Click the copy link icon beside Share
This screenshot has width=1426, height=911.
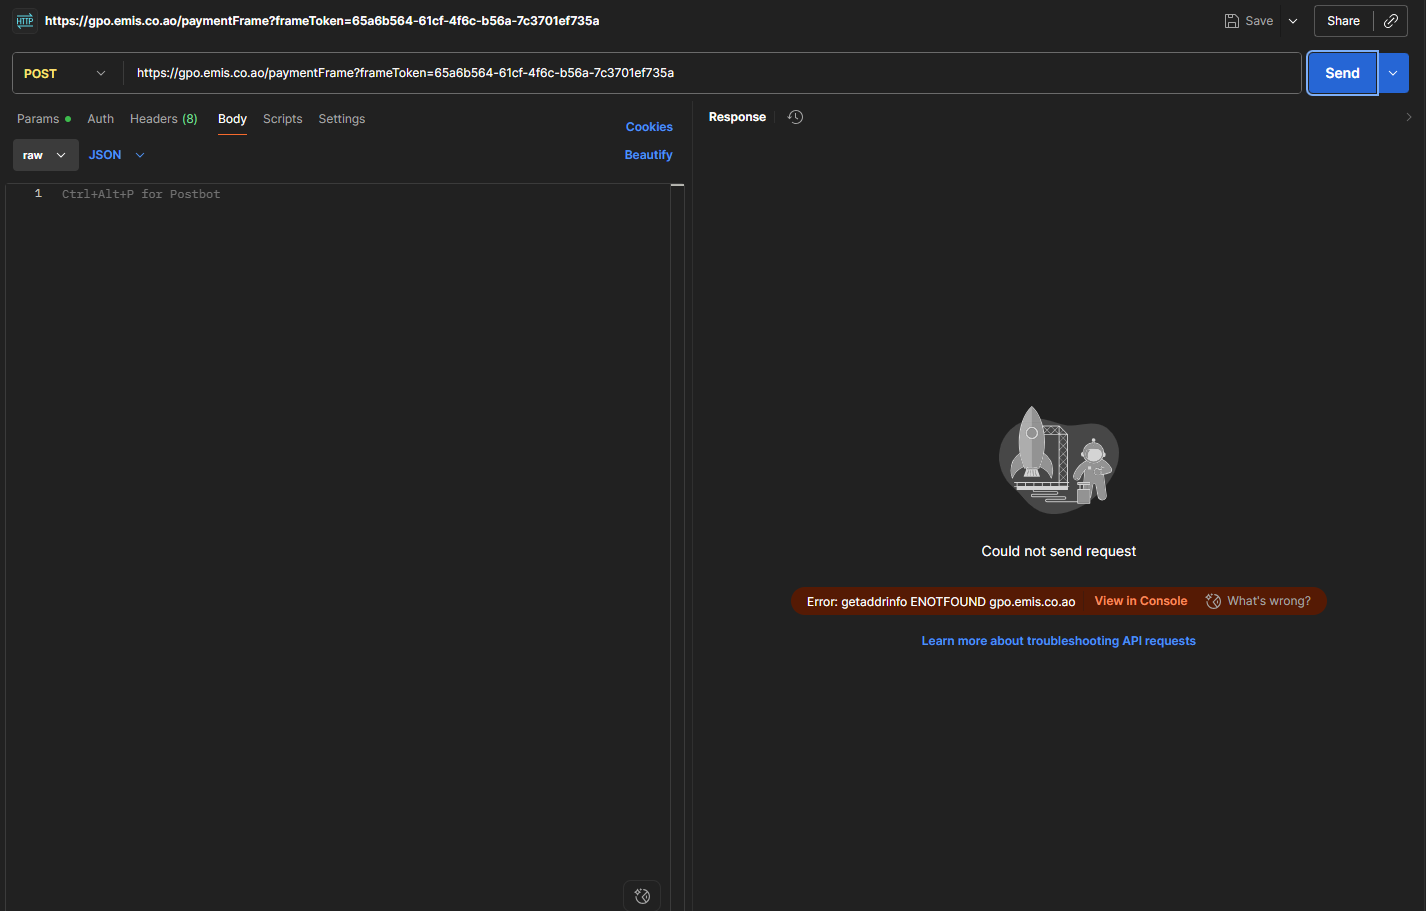click(x=1390, y=21)
